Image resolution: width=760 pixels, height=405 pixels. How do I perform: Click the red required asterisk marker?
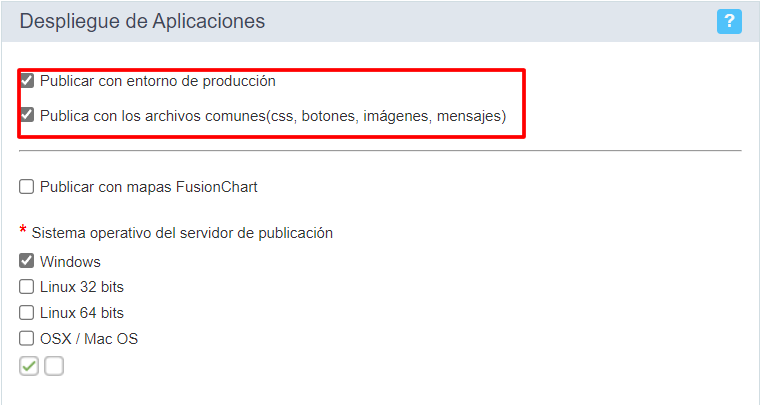[x=23, y=230]
